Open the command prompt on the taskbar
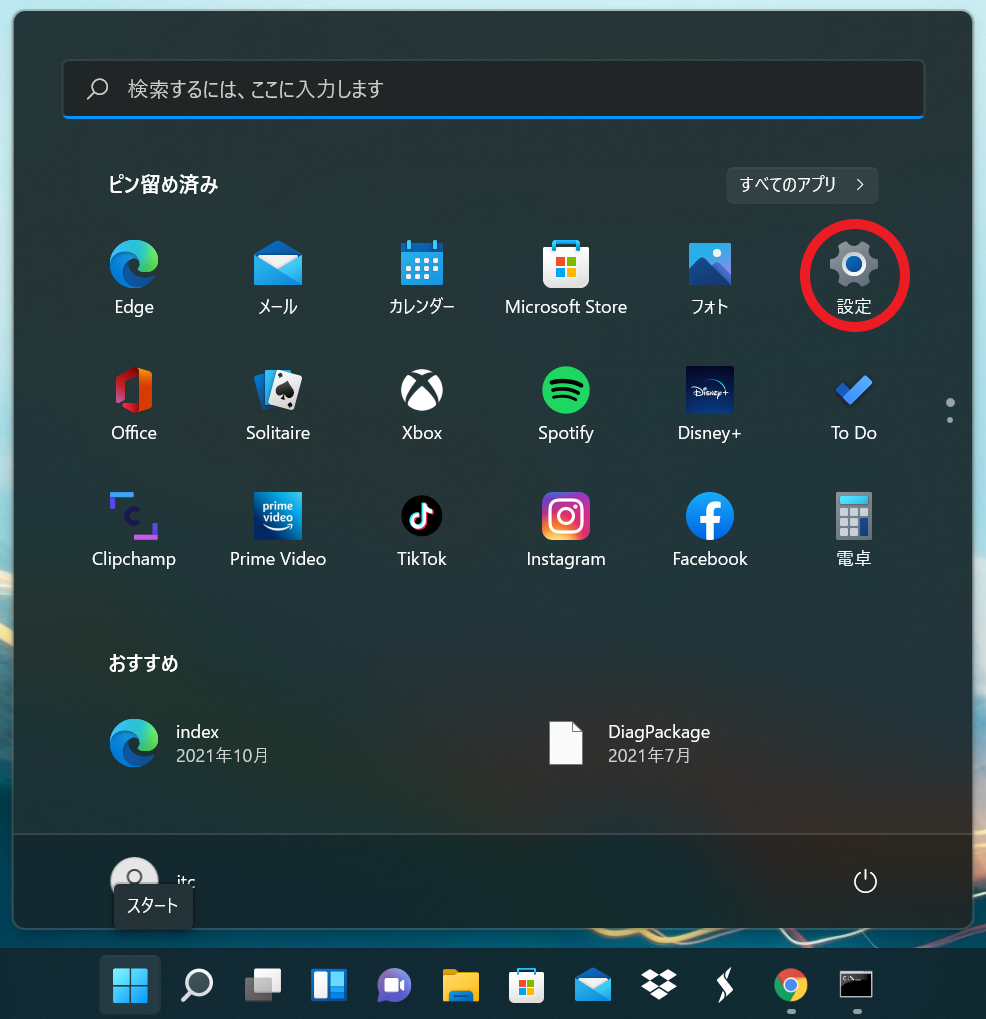986x1019 pixels. (856, 985)
